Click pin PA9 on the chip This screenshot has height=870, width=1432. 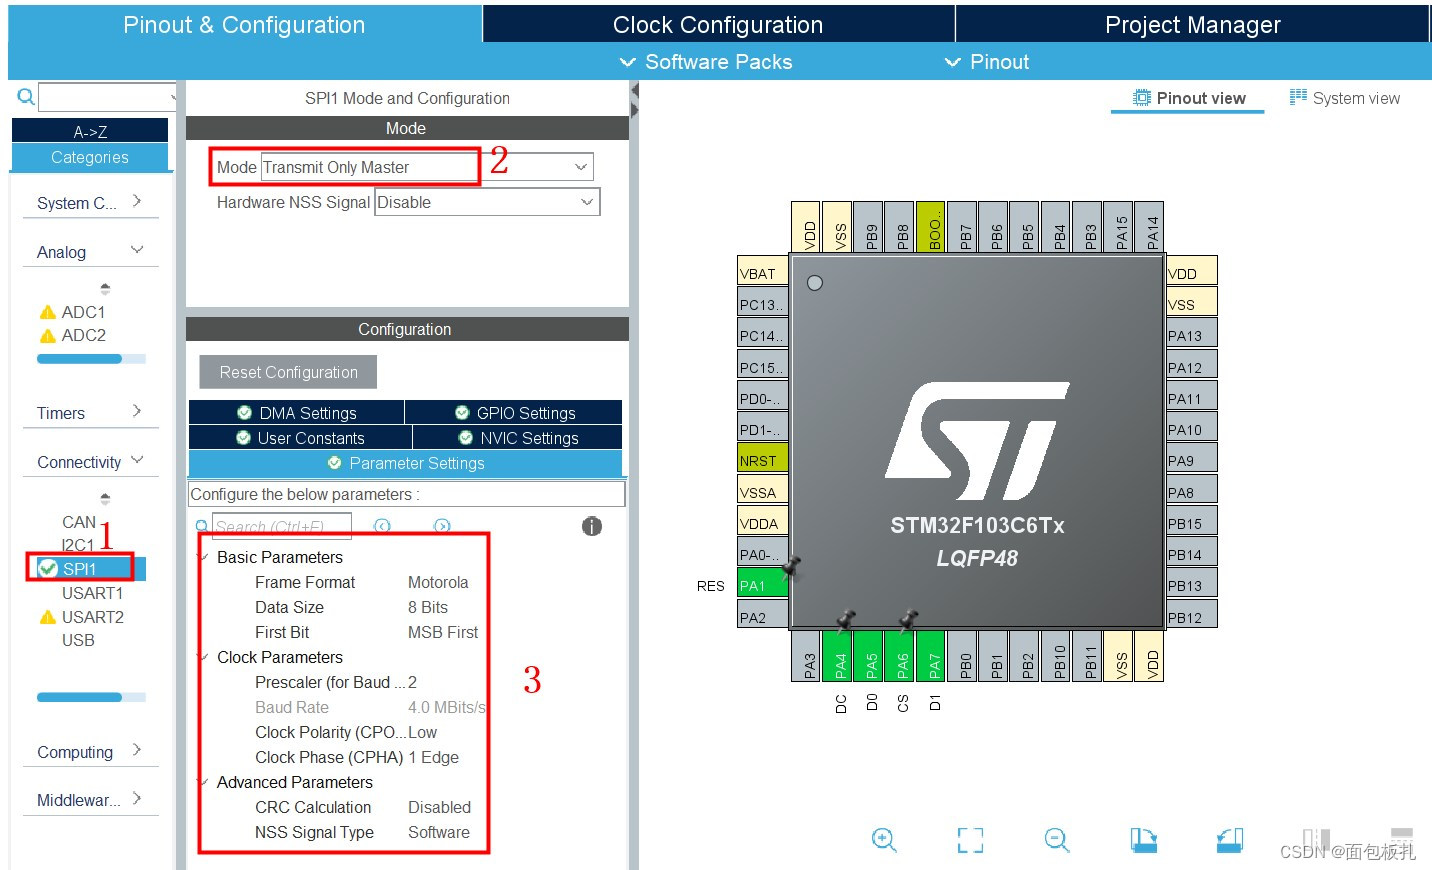(x=1192, y=460)
